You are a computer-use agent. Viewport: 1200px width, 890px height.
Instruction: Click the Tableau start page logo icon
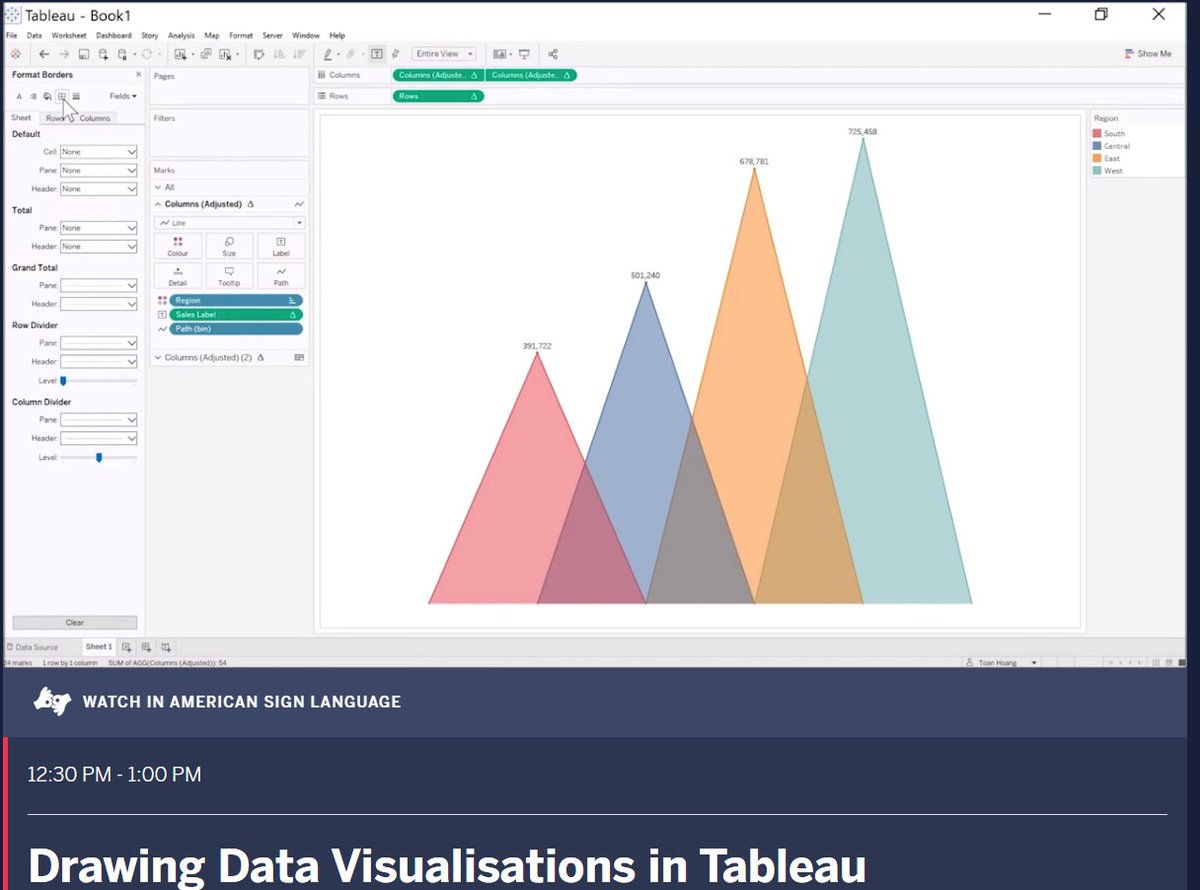pyautogui.click(x=15, y=54)
